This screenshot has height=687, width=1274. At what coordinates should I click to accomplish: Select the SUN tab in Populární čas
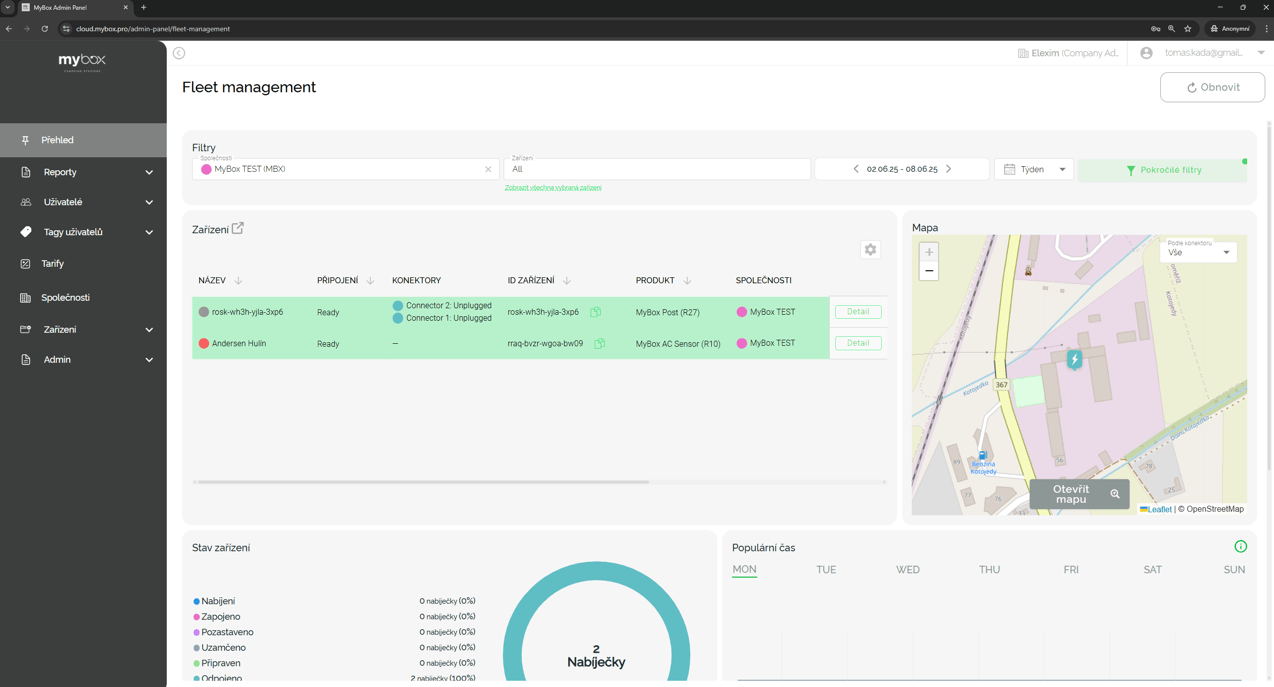1235,570
